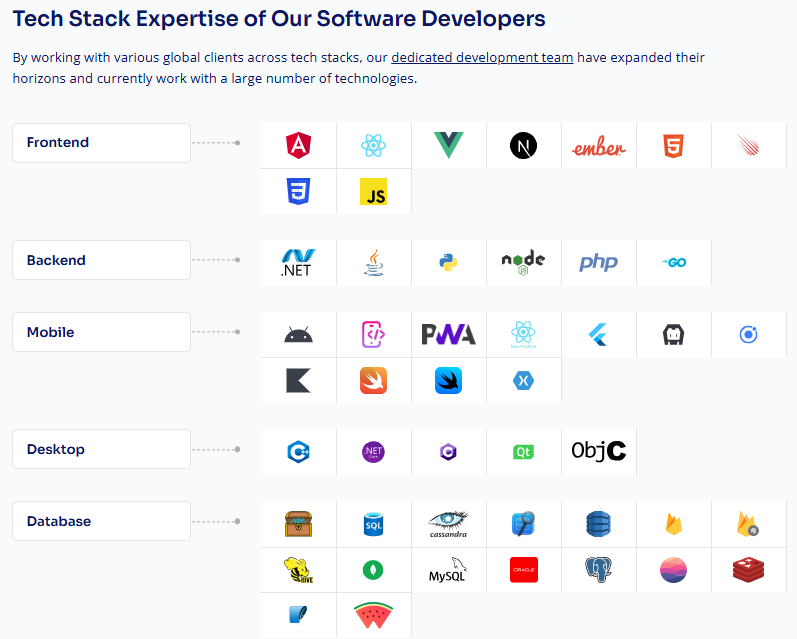Click the red Oracle database icon

point(523,569)
